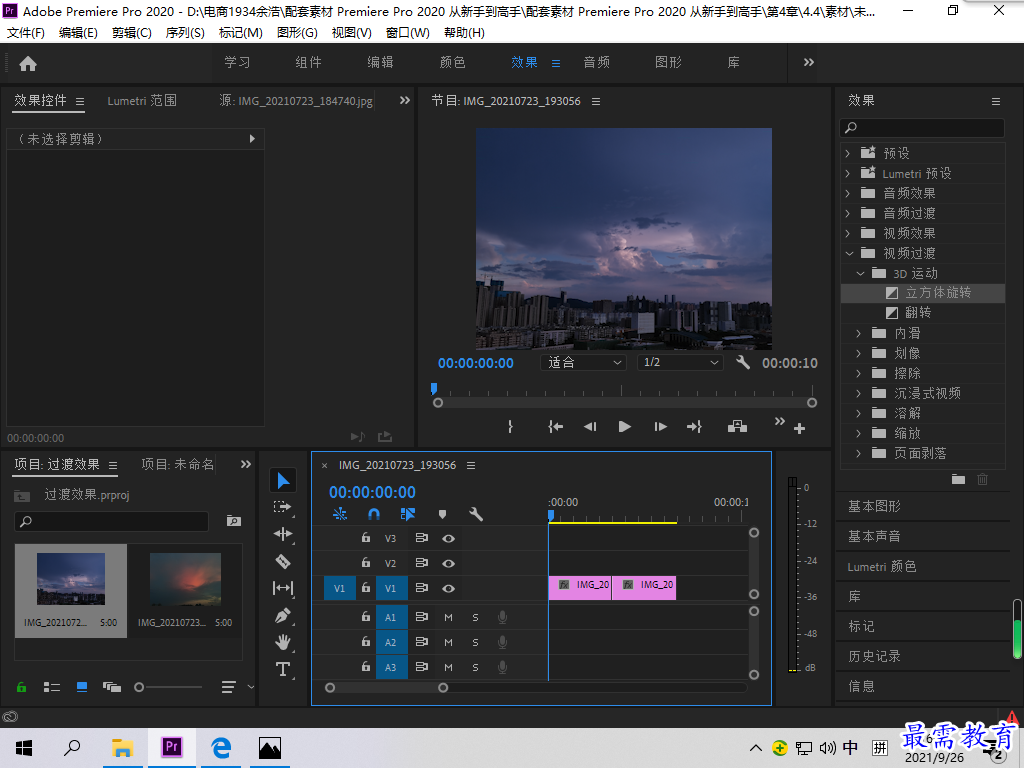Viewport: 1024px width, 768px height.
Task: Expand the 溶解 folder
Action: (x=859, y=413)
